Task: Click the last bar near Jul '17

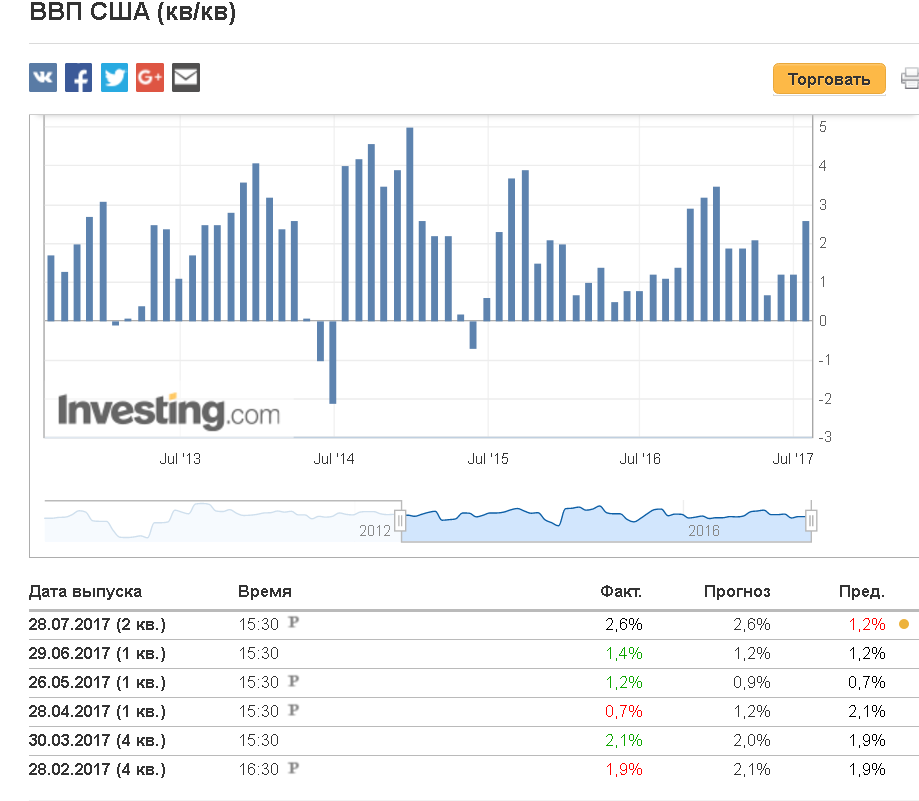Action: [x=806, y=271]
